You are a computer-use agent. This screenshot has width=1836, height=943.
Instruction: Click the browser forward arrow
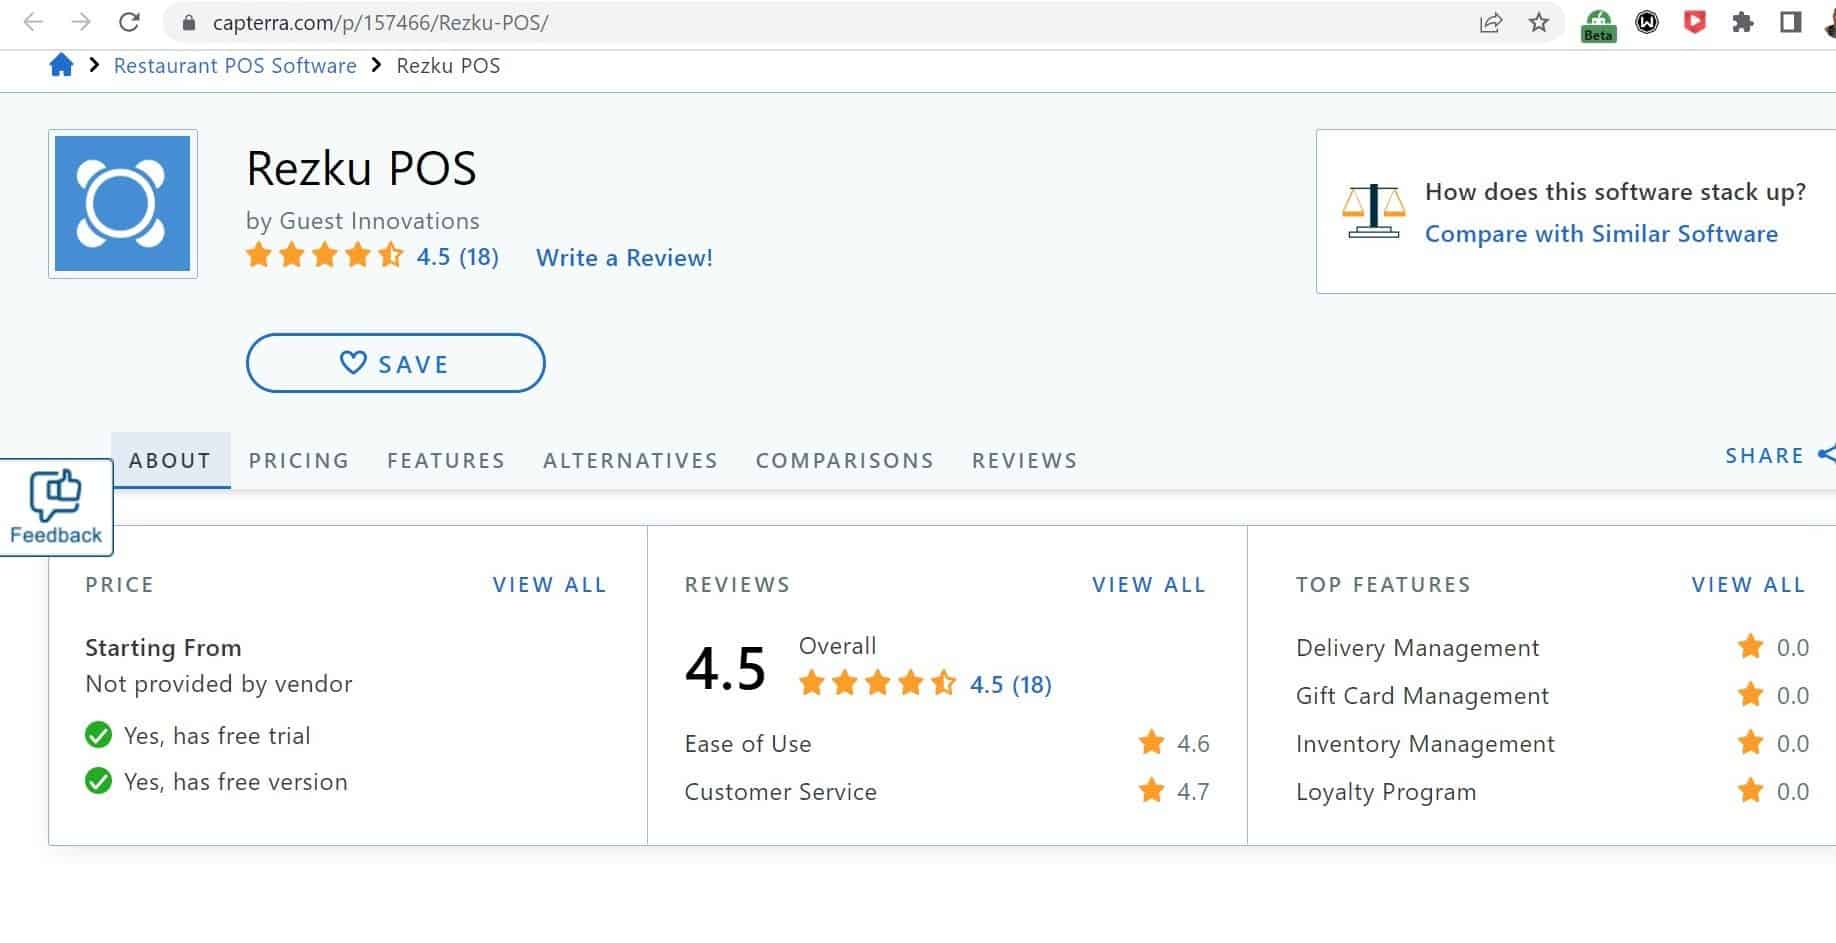(x=81, y=22)
